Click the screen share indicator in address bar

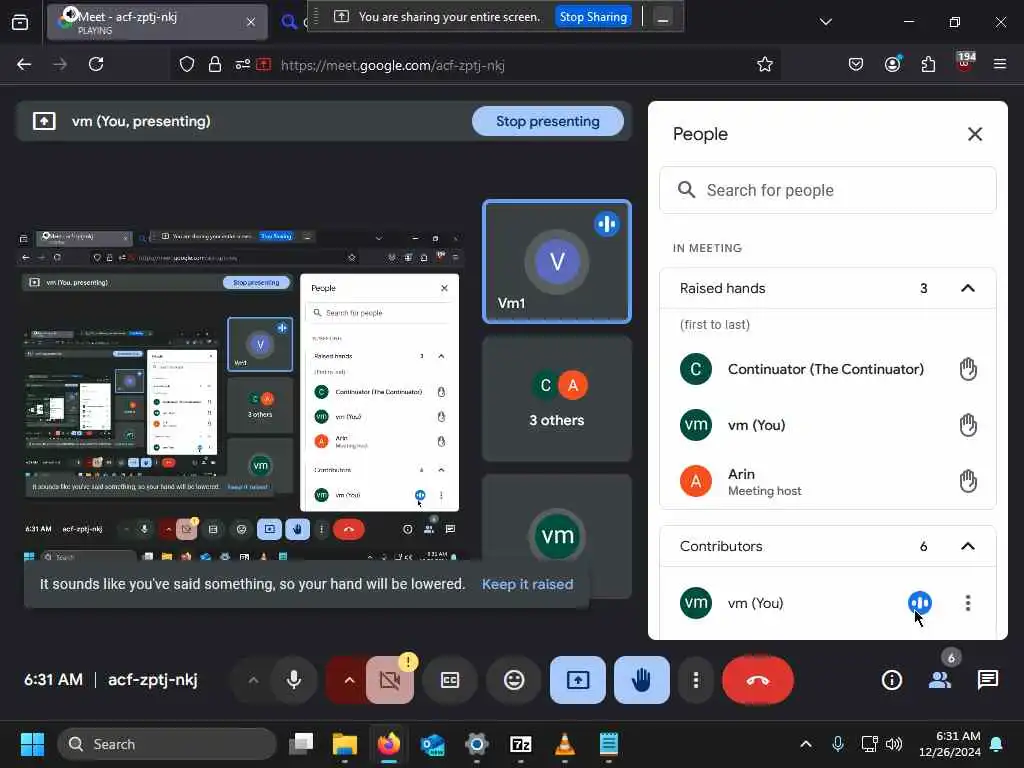point(264,64)
